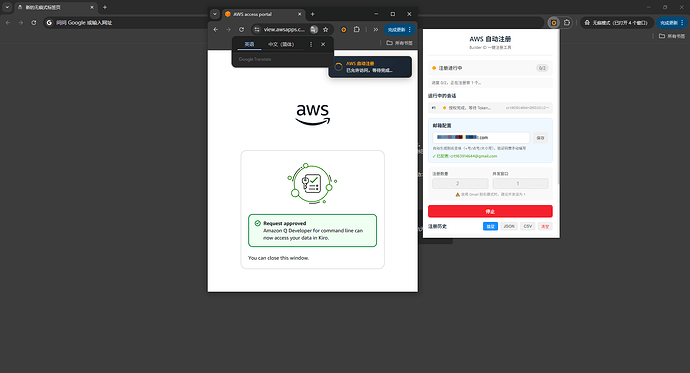
Task: Click AWS 自动注册 popup title
Action: pyautogui.click(x=490, y=39)
